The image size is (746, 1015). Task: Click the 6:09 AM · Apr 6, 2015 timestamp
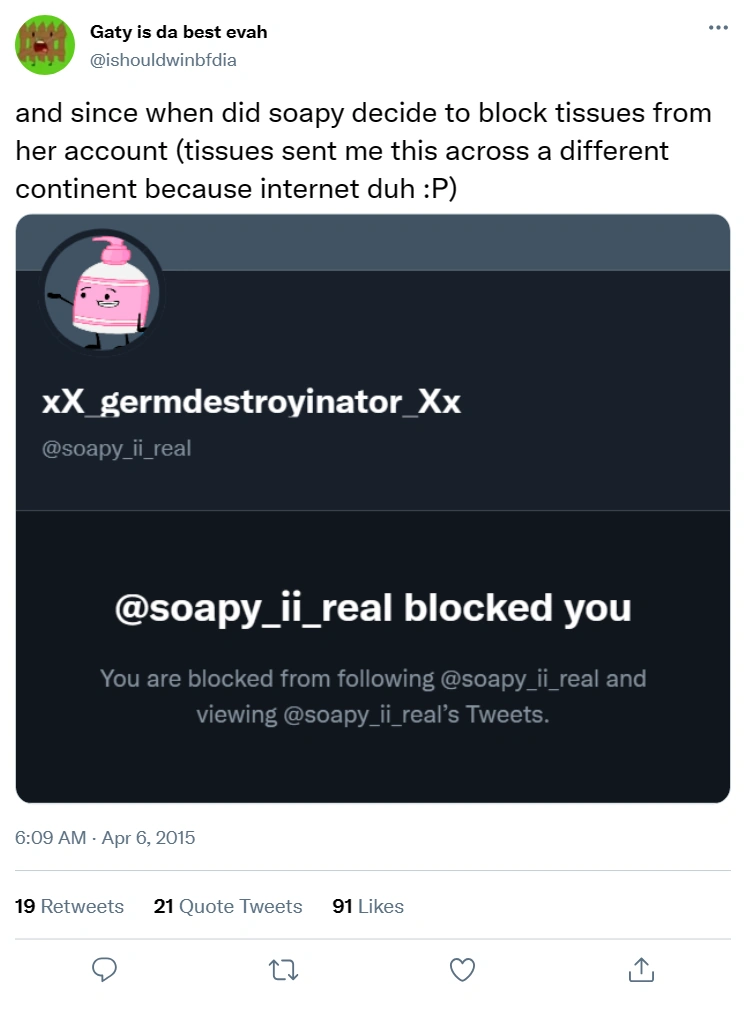pos(105,838)
